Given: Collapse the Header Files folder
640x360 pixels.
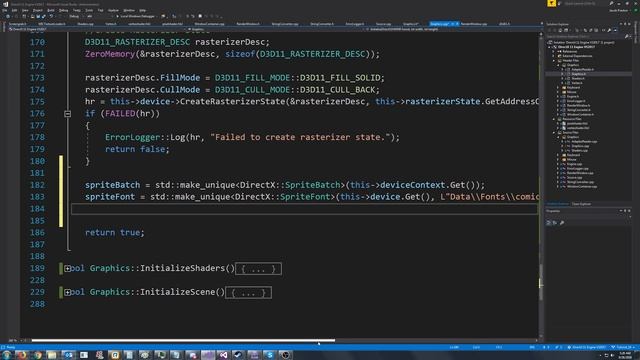Looking at the screenshot, I should point(554,60).
